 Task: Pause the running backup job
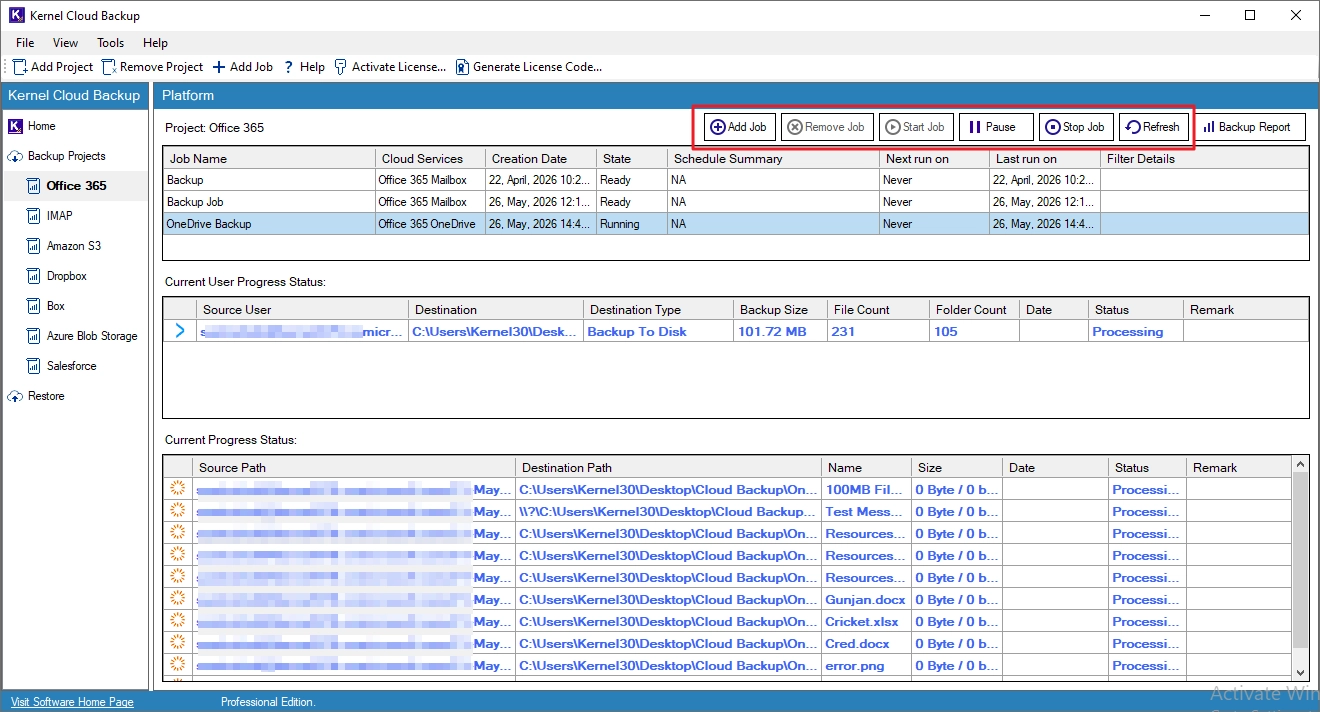(996, 127)
